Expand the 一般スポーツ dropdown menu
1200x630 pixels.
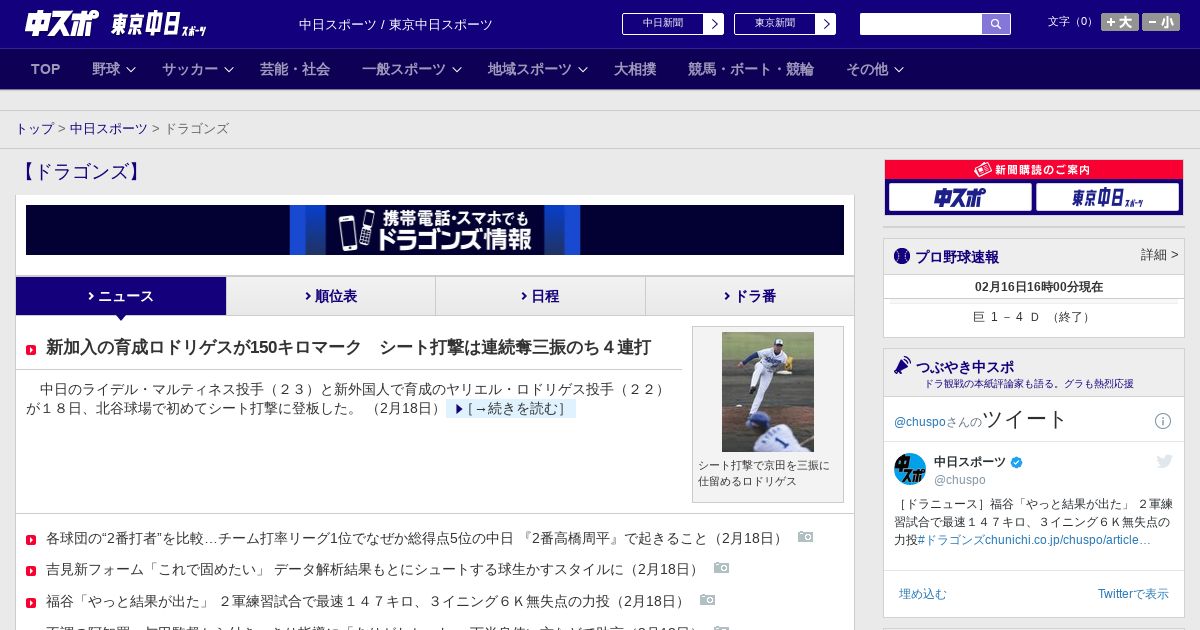[412, 69]
